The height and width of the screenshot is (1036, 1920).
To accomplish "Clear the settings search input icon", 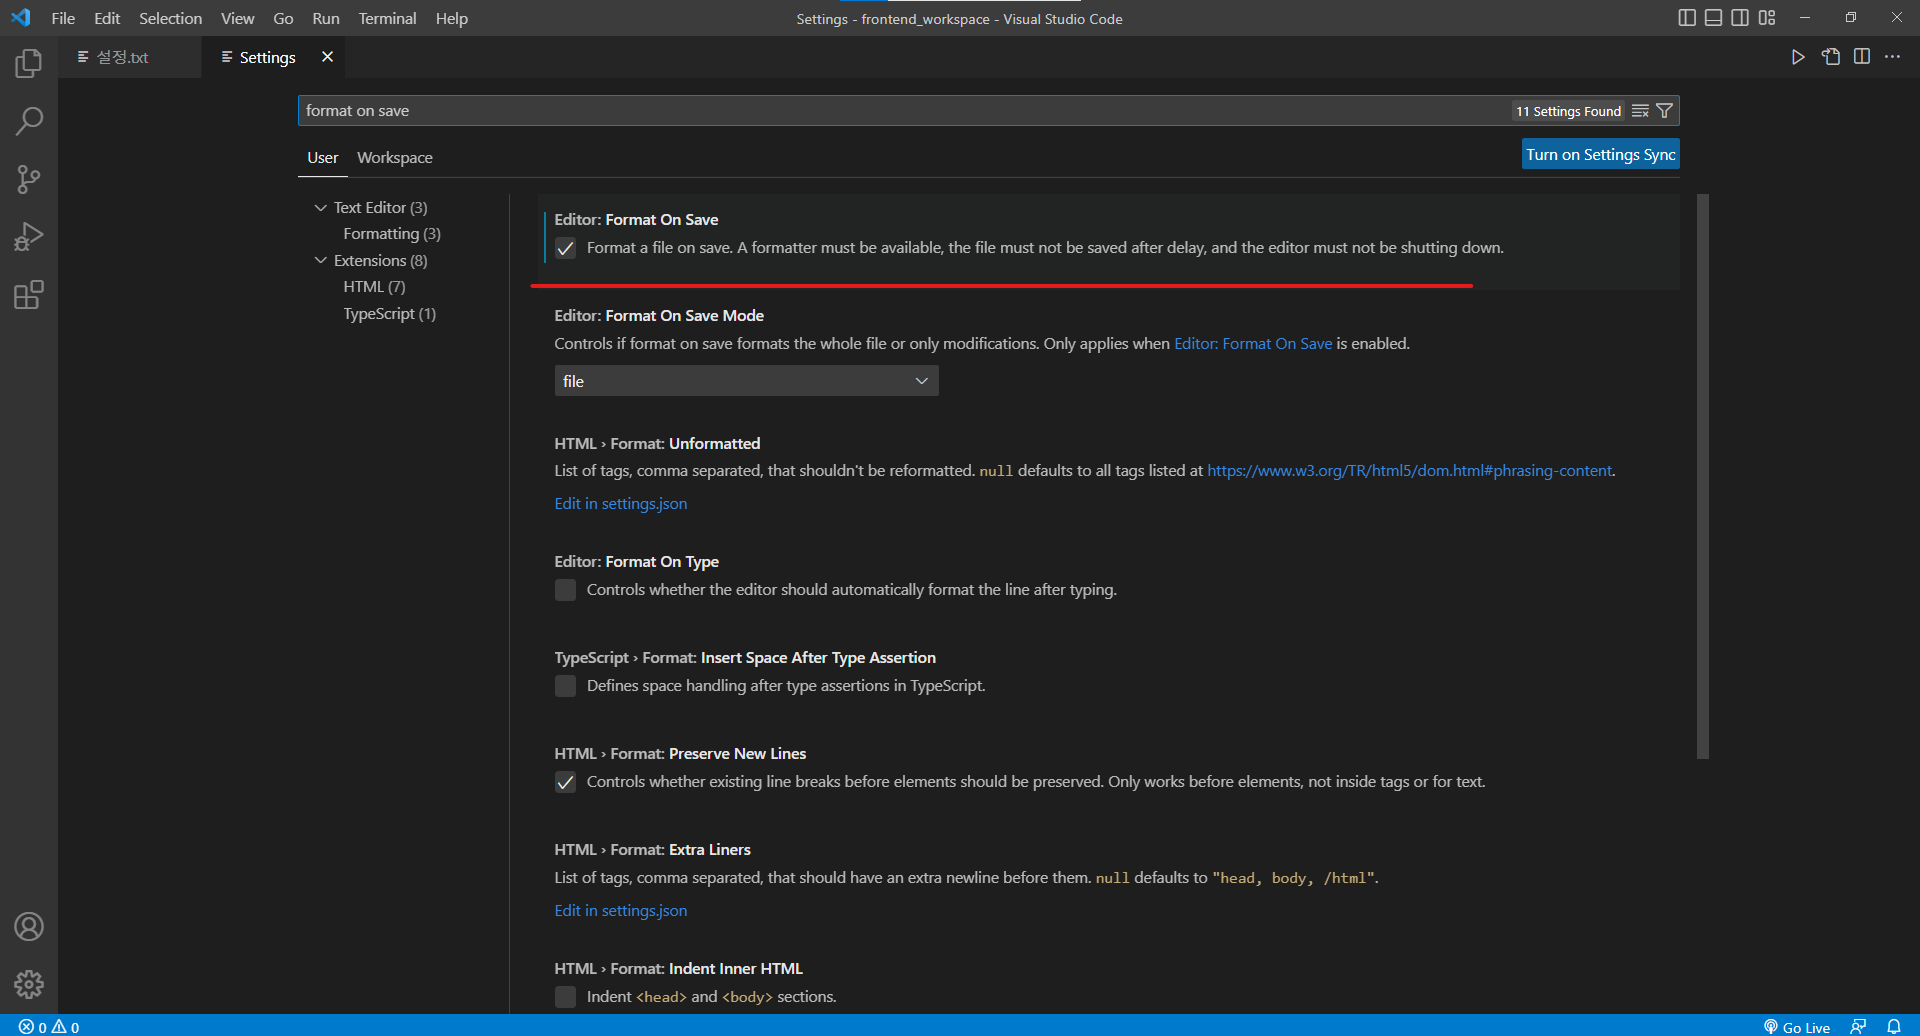I will [1640, 111].
